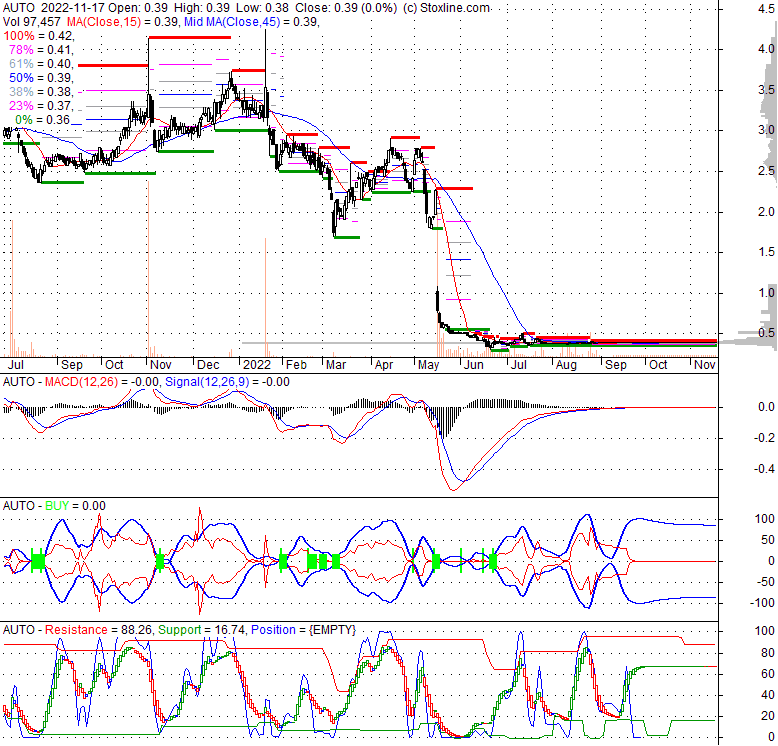The height and width of the screenshot is (746, 778).
Task: Click the 4.0 price axis value
Action: [x=766, y=49]
